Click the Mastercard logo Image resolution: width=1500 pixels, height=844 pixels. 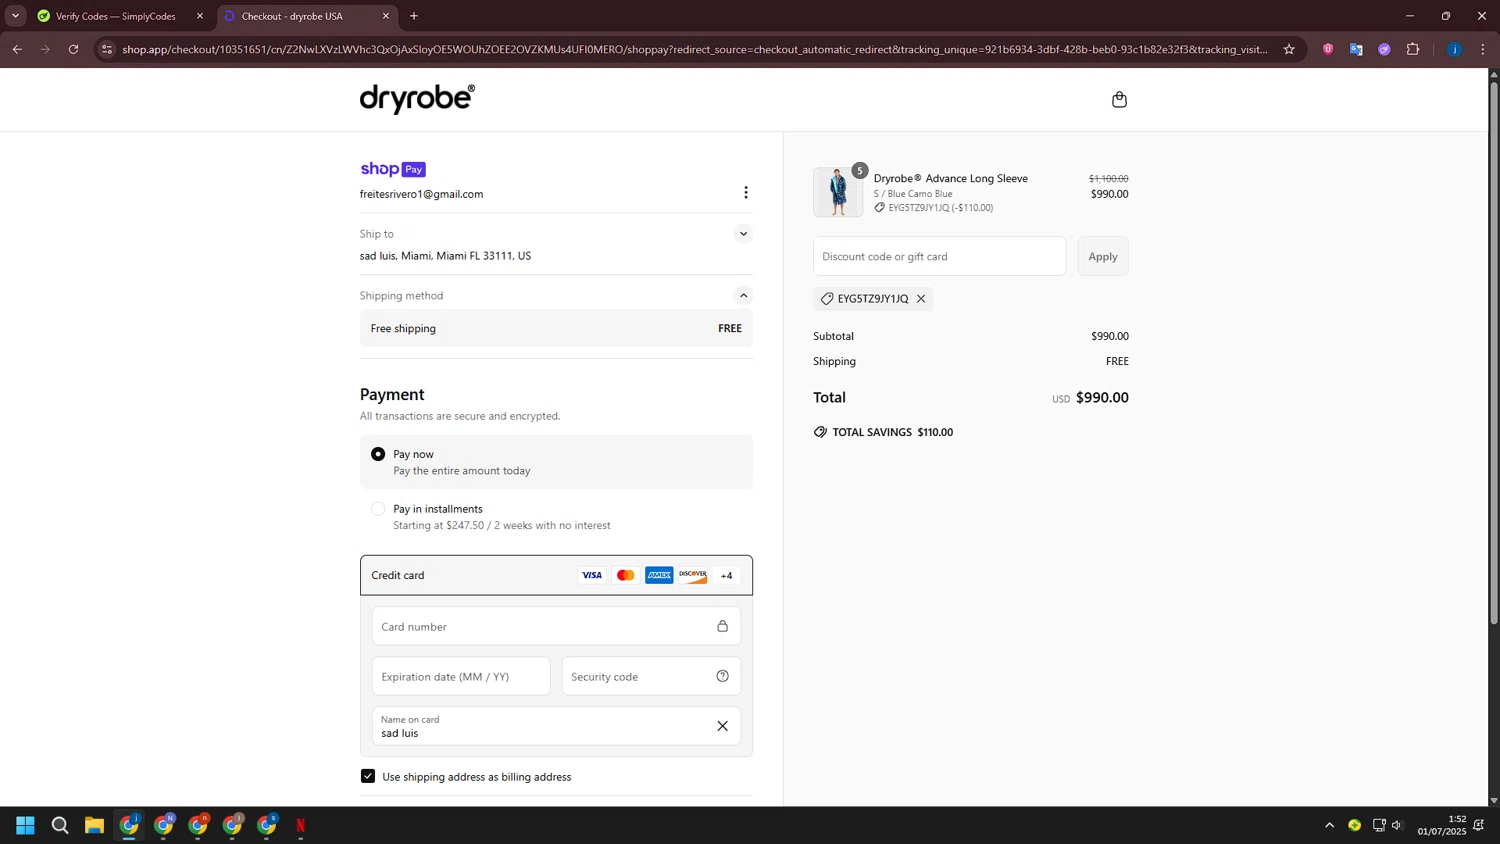pyautogui.click(x=625, y=575)
